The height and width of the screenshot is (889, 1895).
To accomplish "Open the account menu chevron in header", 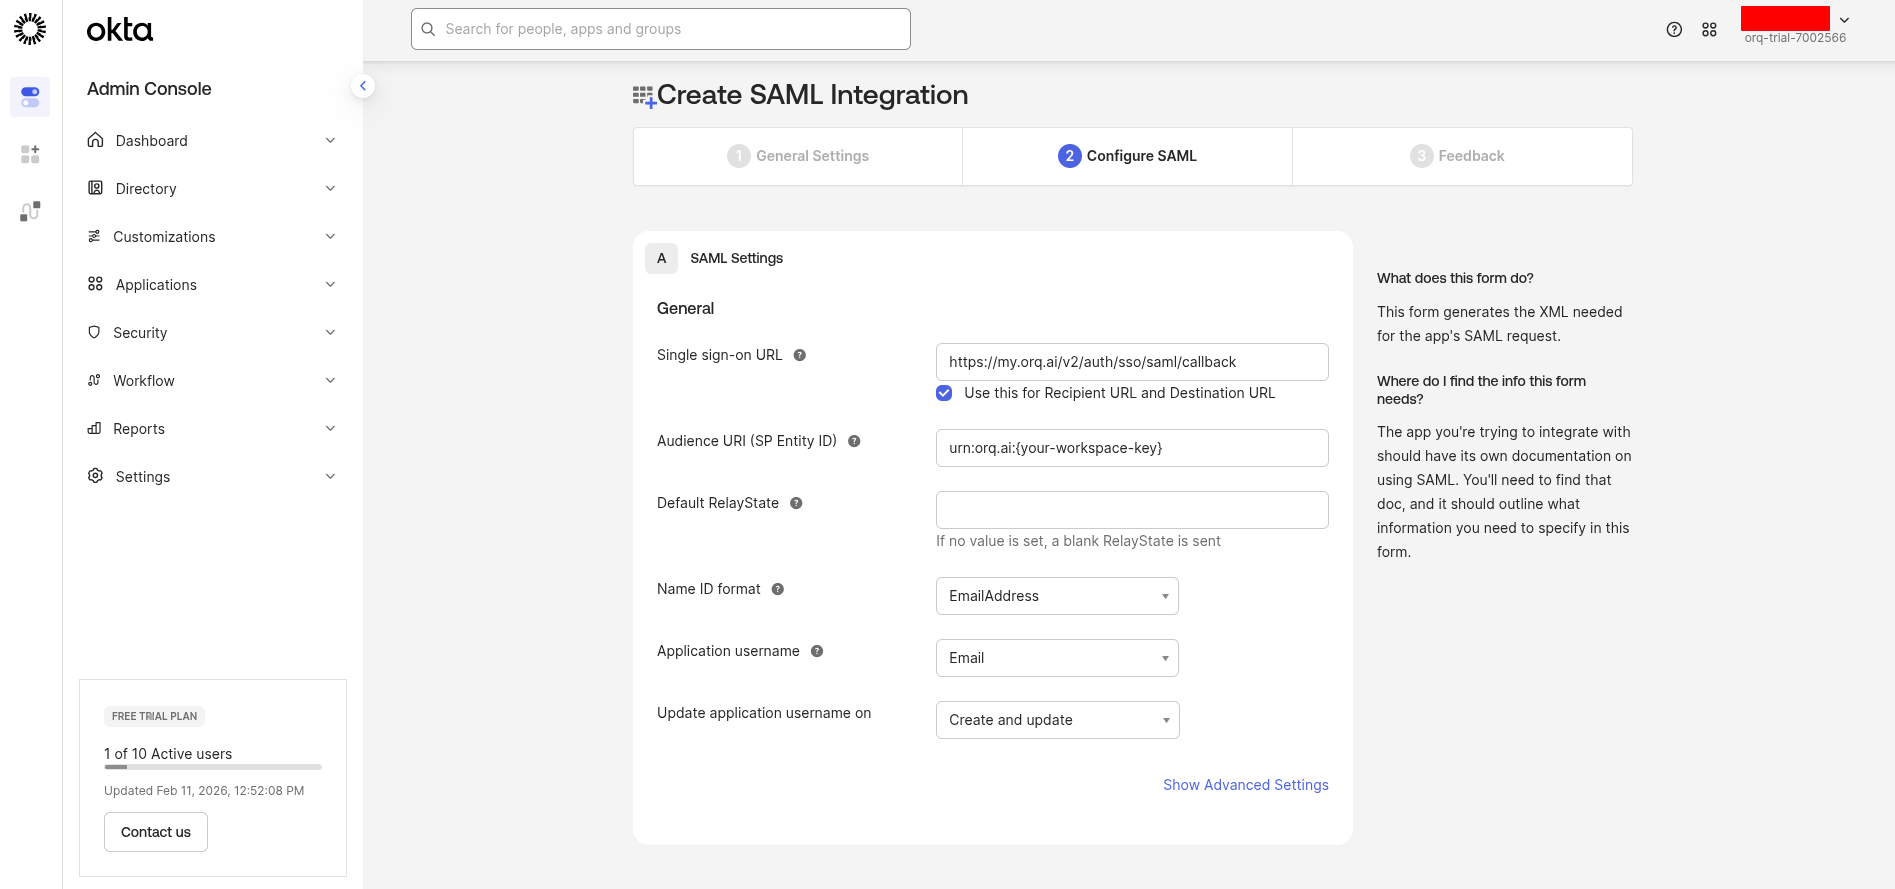I will pyautogui.click(x=1844, y=20).
